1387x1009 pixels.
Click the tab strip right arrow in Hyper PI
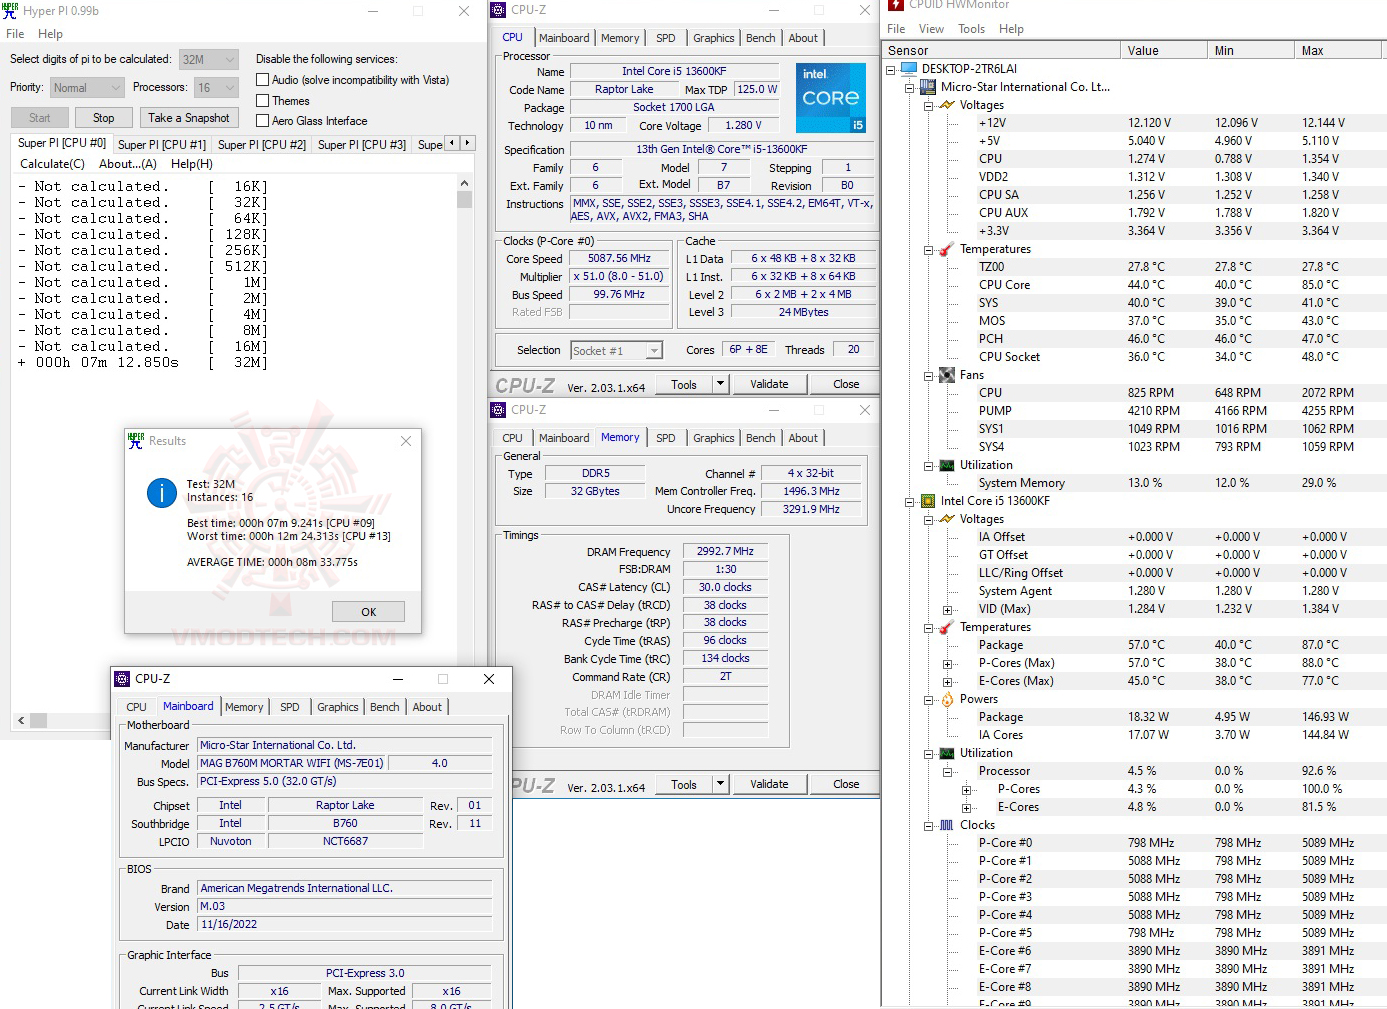pyautogui.click(x=467, y=143)
